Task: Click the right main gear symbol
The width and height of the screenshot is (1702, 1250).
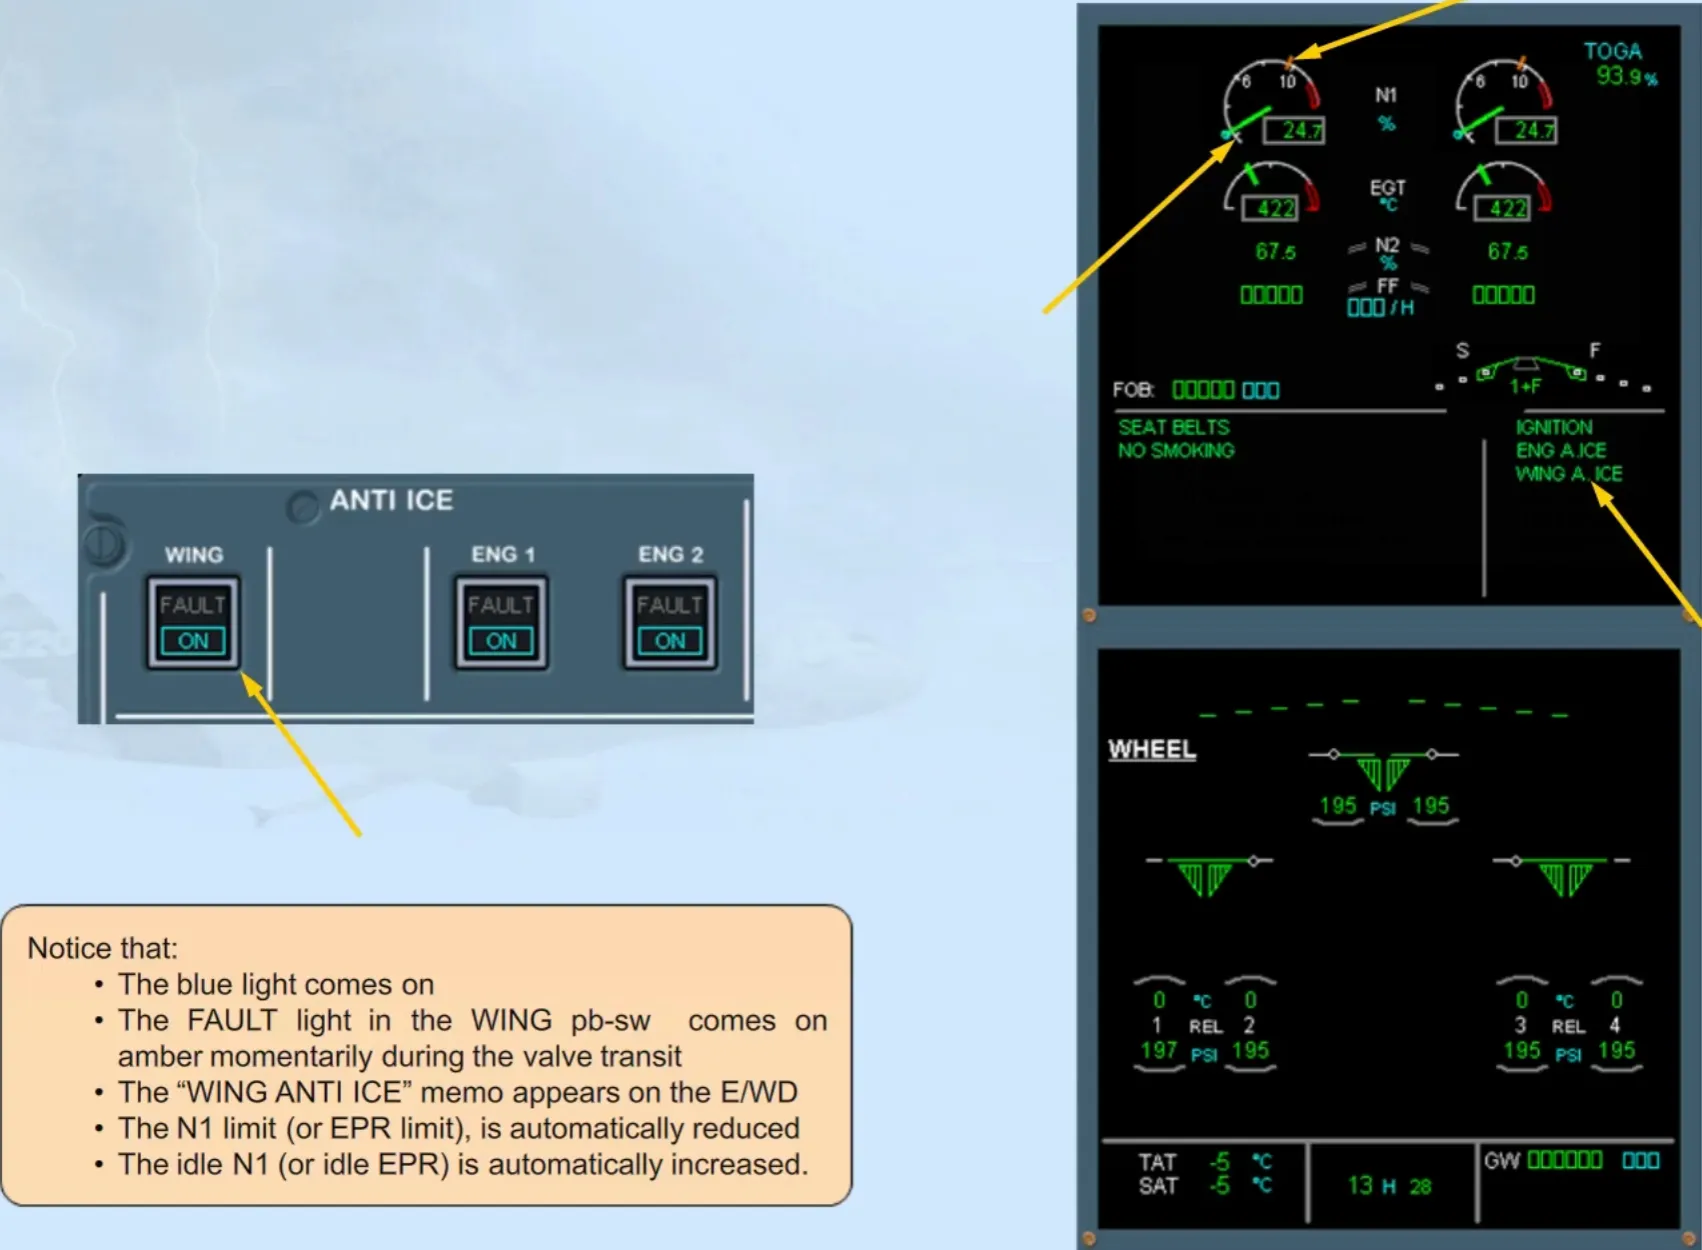Action: 1563,875
